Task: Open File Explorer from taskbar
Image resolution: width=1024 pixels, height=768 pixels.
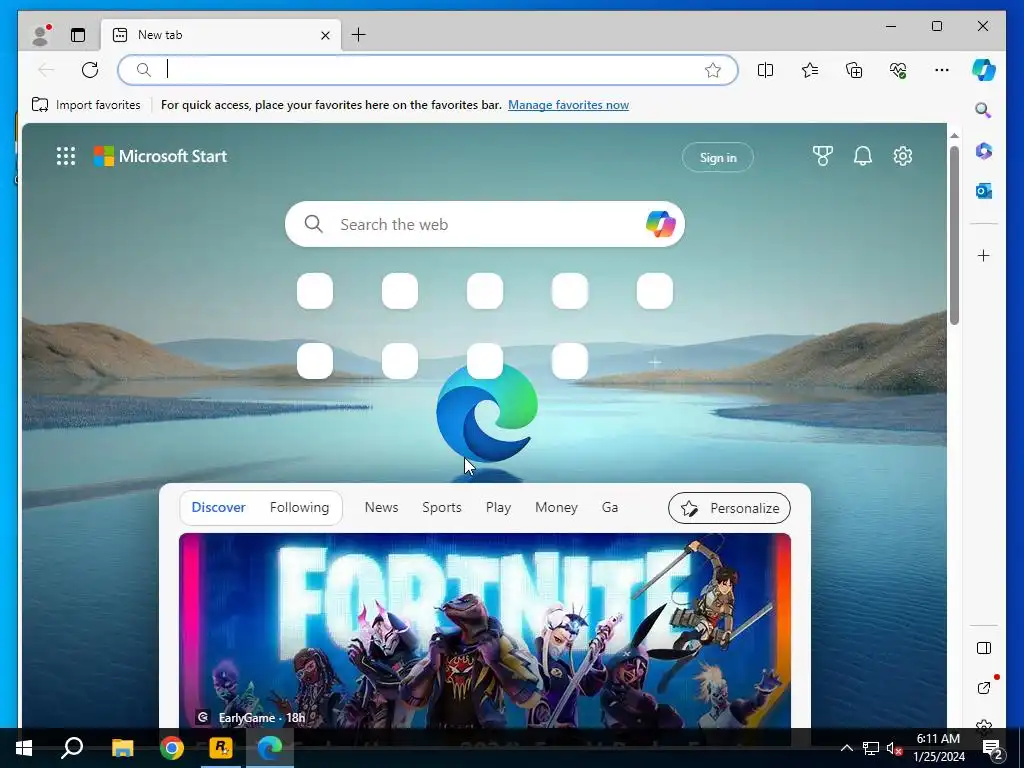Action: pos(122,748)
